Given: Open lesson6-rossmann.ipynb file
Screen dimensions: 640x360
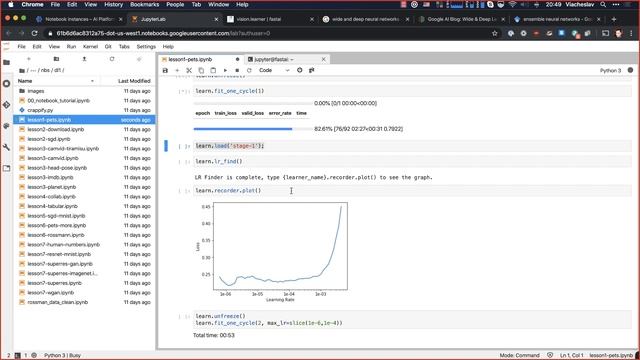Looking at the screenshot, I should pyautogui.click(x=84, y=235).
